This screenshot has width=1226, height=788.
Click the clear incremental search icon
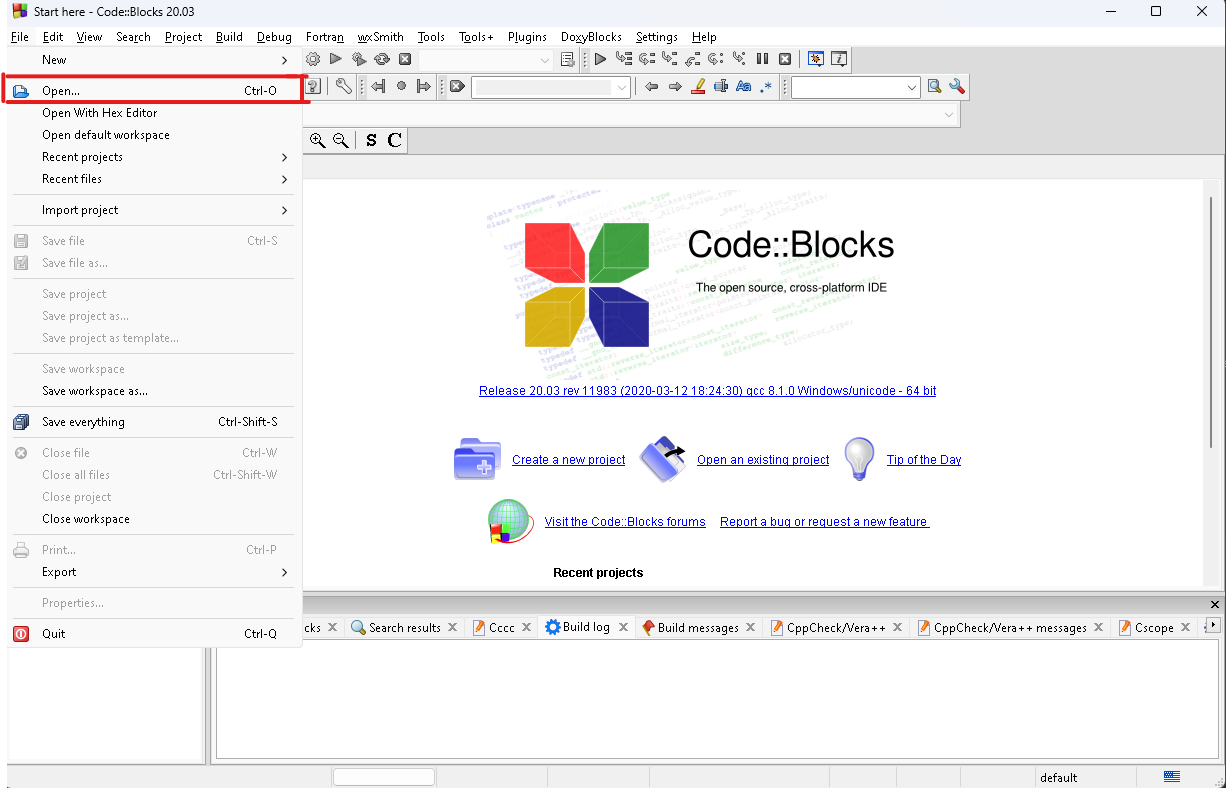(457, 87)
